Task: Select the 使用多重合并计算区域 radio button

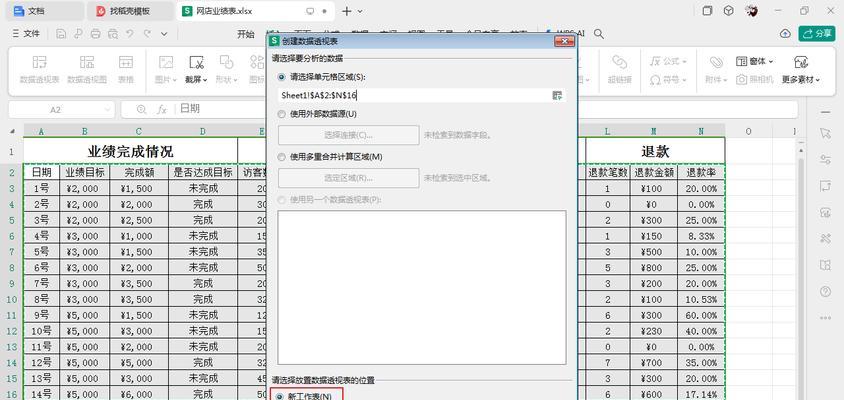Action: coord(282,157)
